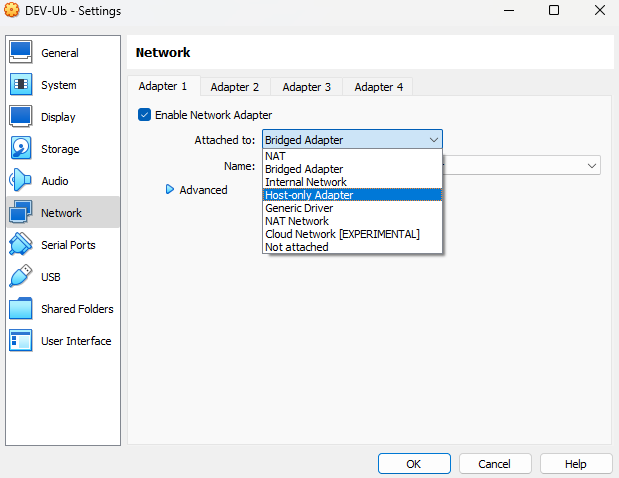Open the User Interface icon
The width and height of the screenshot is (619, 478).
pyautogui.click(x=21, y=341)
